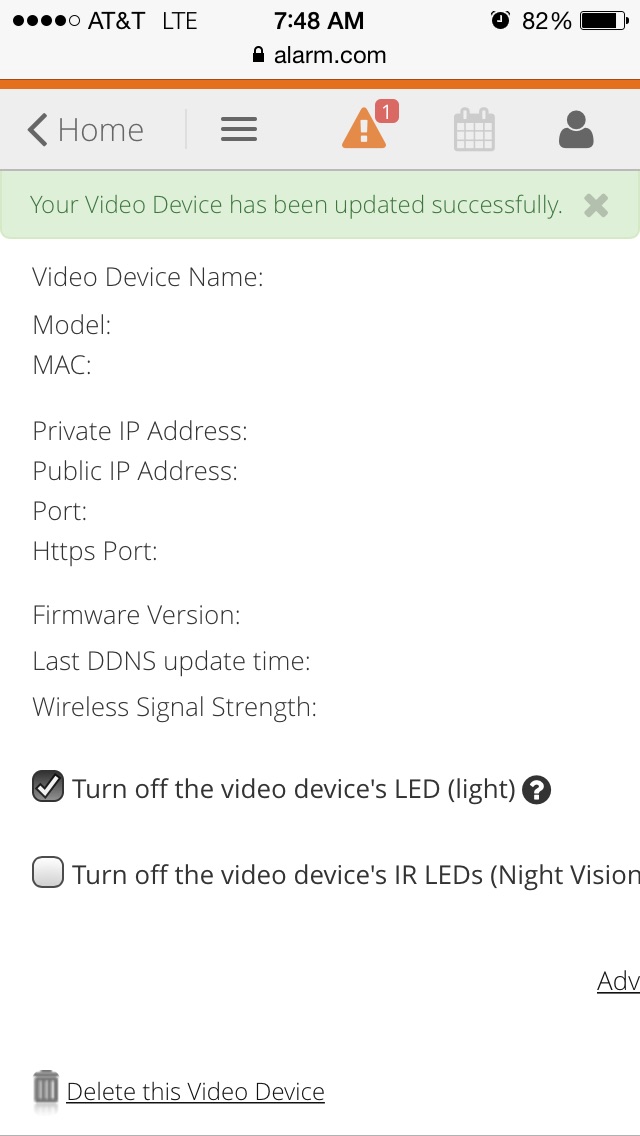Open help question mark beside LED option
The image size is (640, 1136).
coord(536,790)
